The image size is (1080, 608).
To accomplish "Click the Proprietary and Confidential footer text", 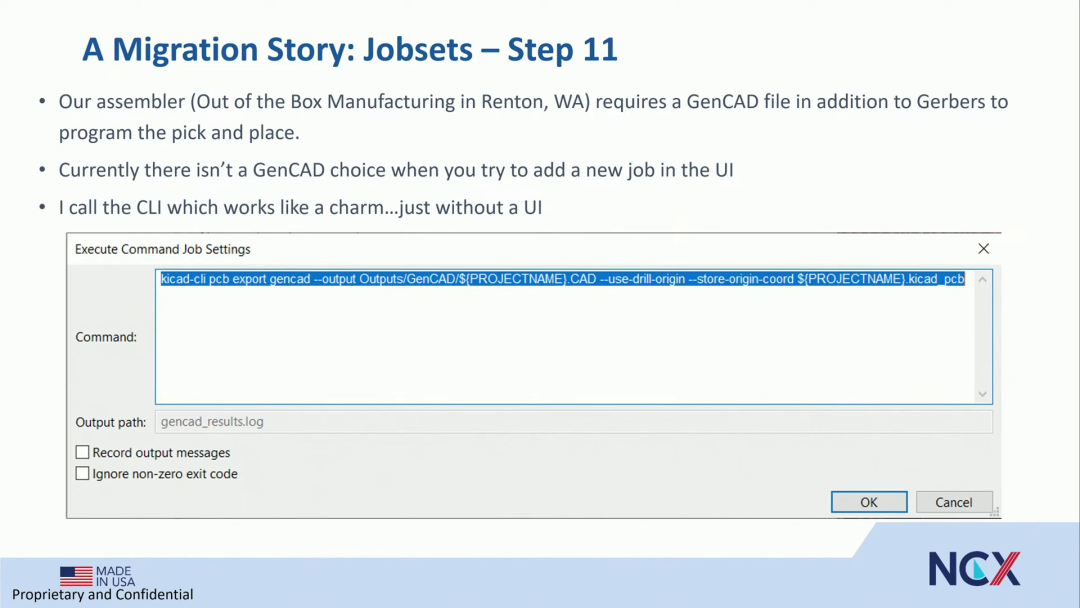I will (103, 594).
